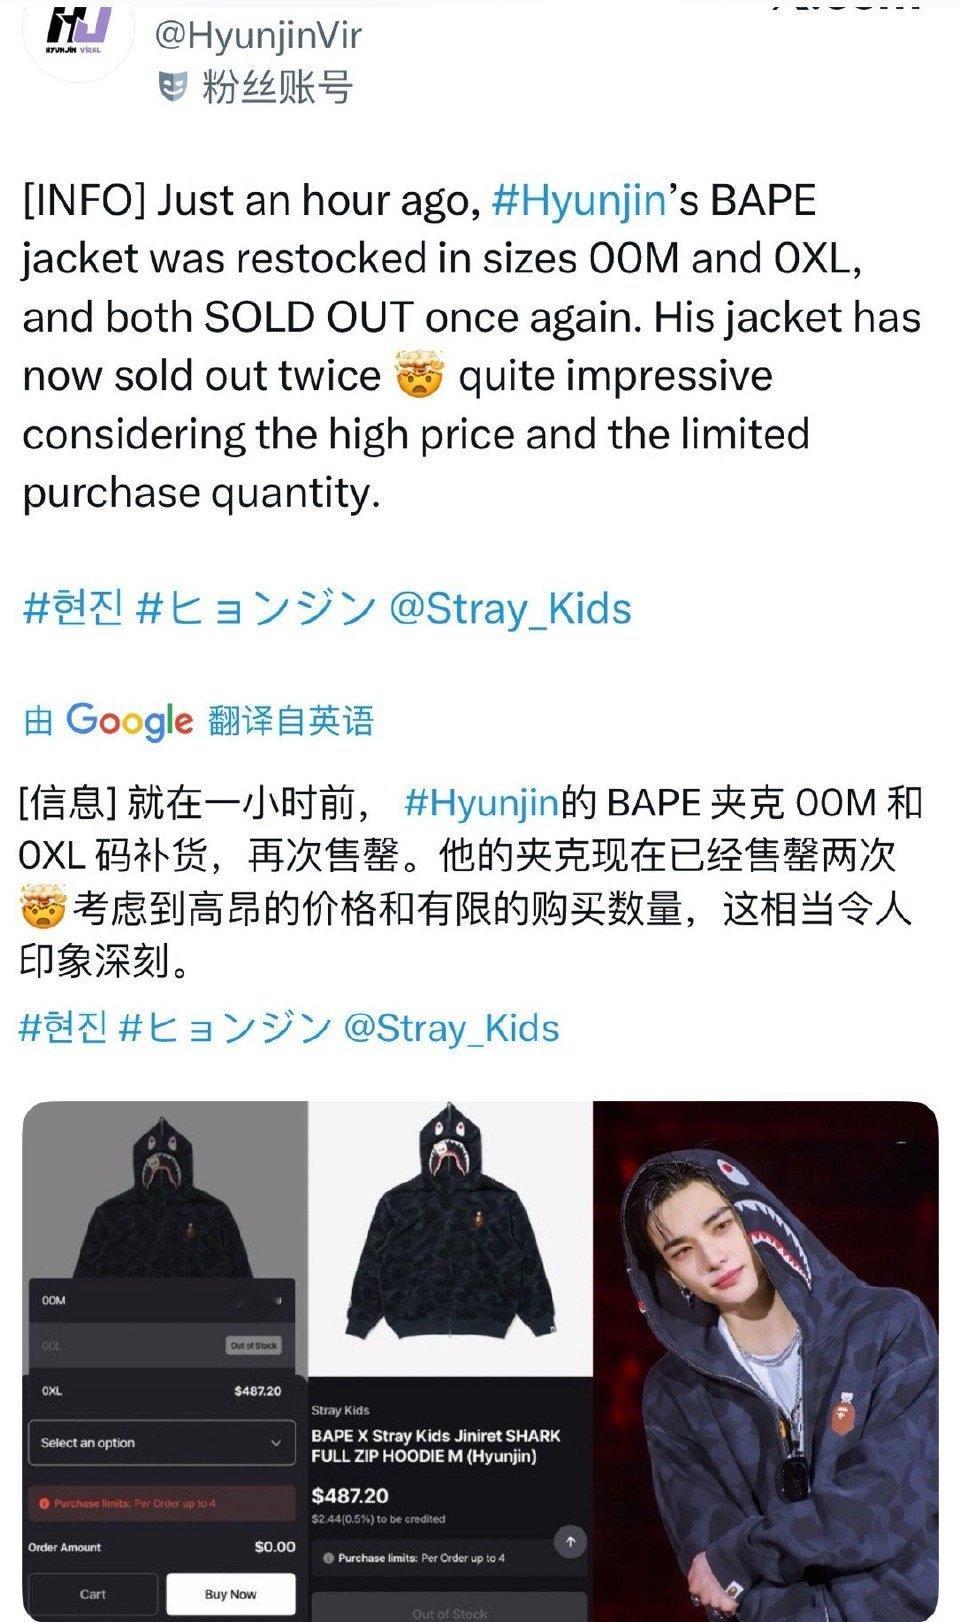Open the #ヒョンジン hashtag in the original post
Image resolution: width=960 pixels, height=1622 pixels.
(256, 609)
